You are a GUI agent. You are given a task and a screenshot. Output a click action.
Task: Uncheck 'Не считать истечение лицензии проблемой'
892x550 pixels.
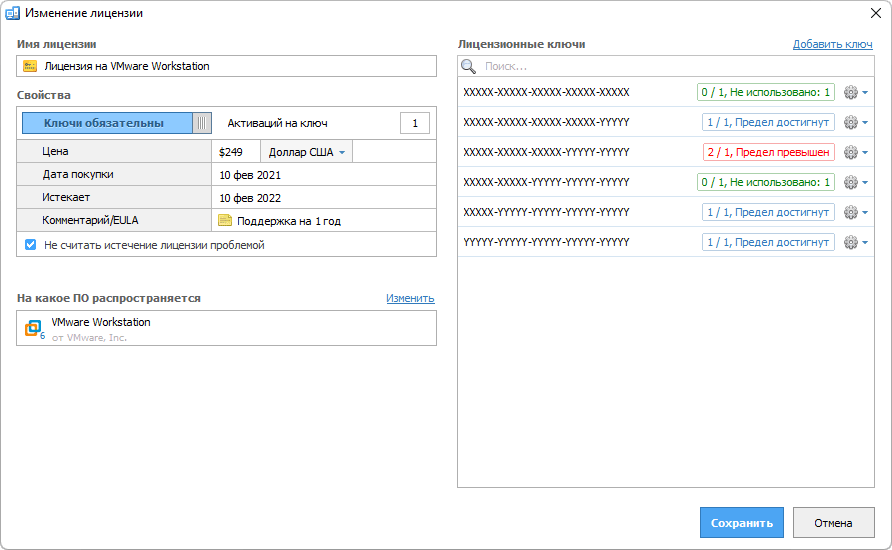(31, 245)
